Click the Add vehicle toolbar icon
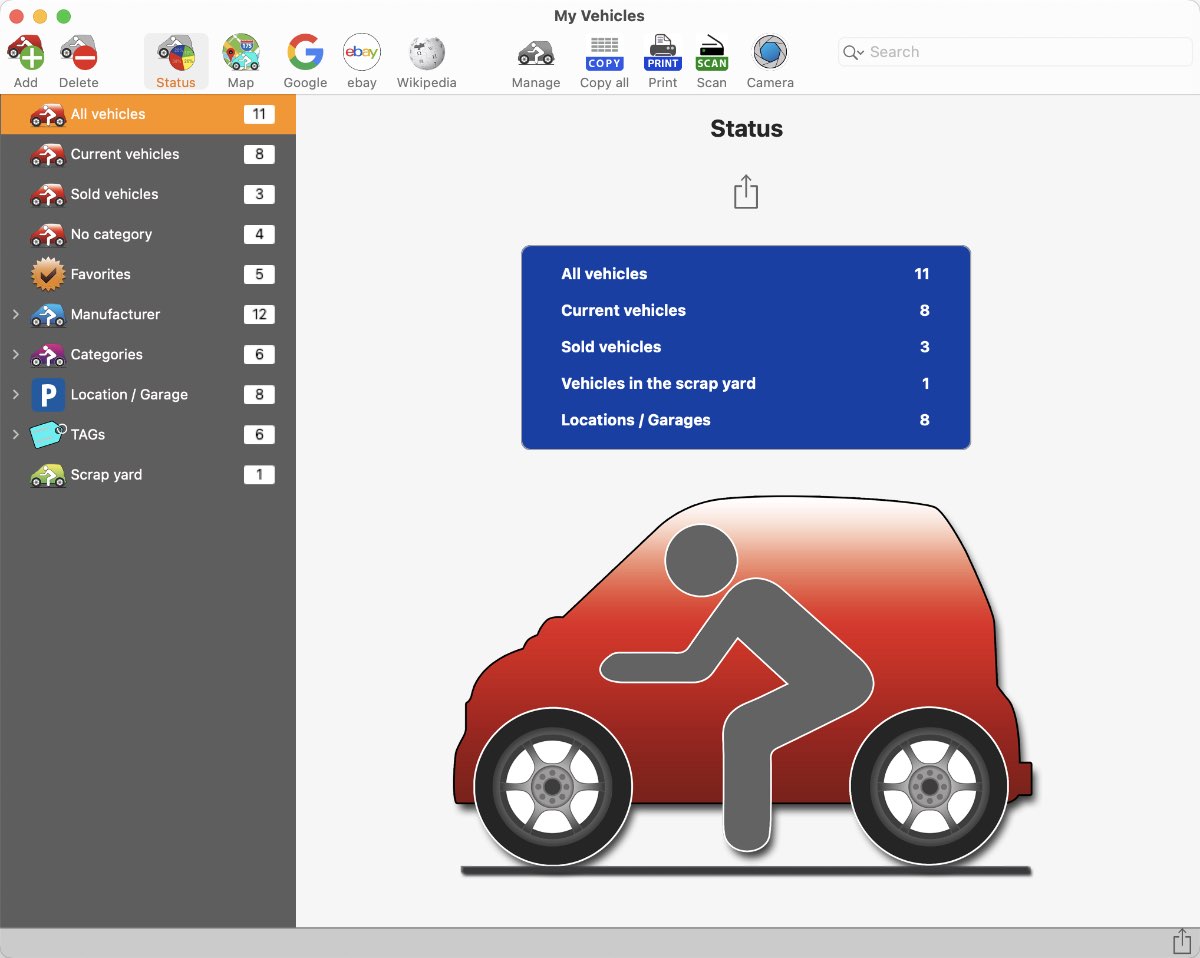Viewport: 1200px width, 958px height. click(26, 52)
